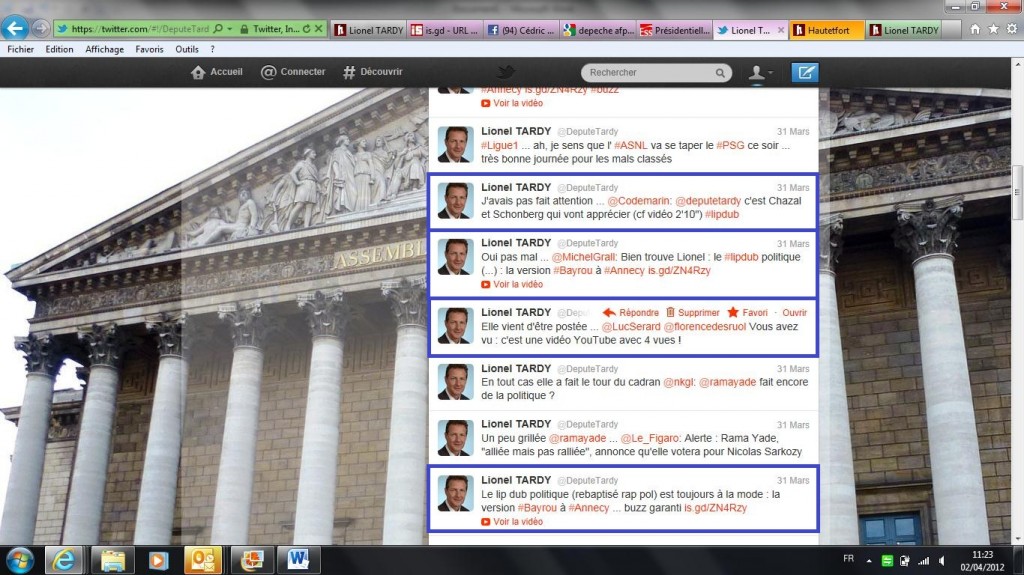Open the #ASNL hashtag
Viewport: 1024px width, 575px height.
[x=630, y=145]
